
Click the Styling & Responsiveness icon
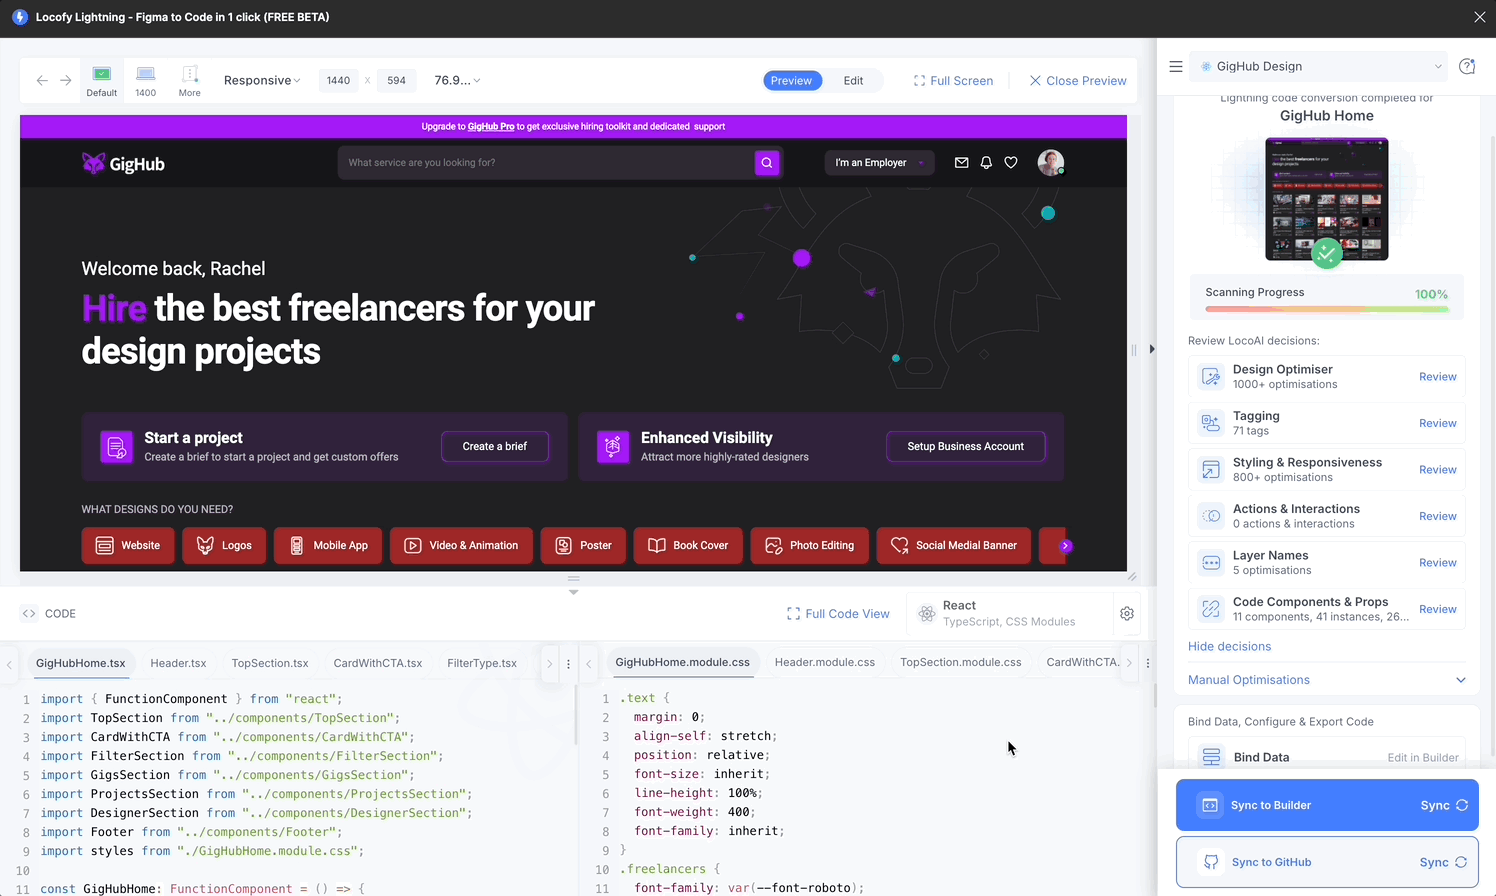coord(1211,470)
